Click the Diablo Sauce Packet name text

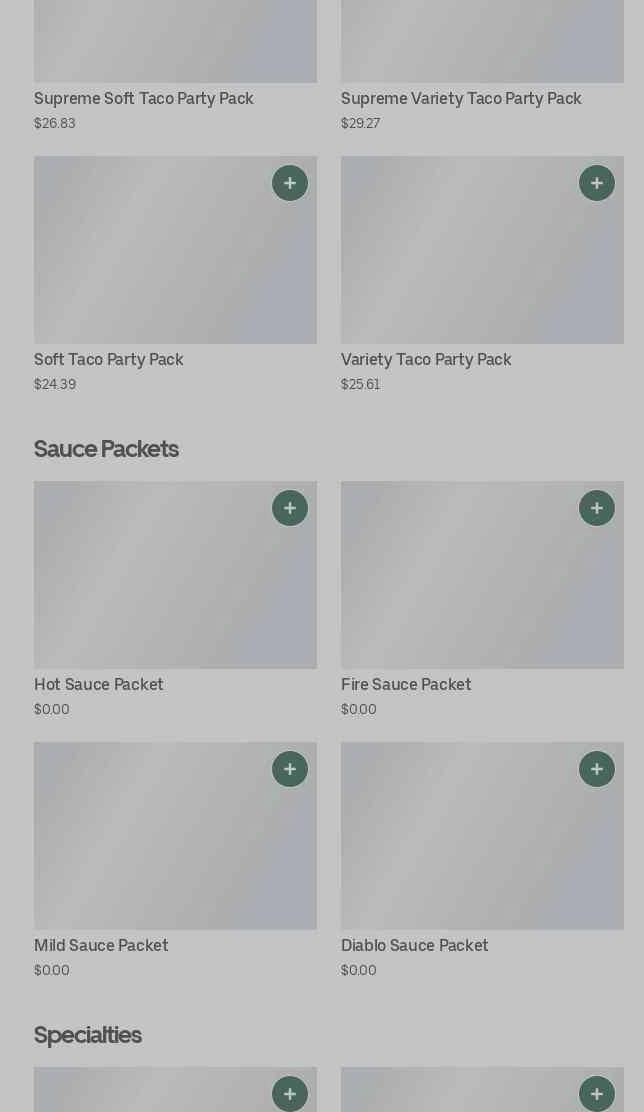click(x=415, y=946)
